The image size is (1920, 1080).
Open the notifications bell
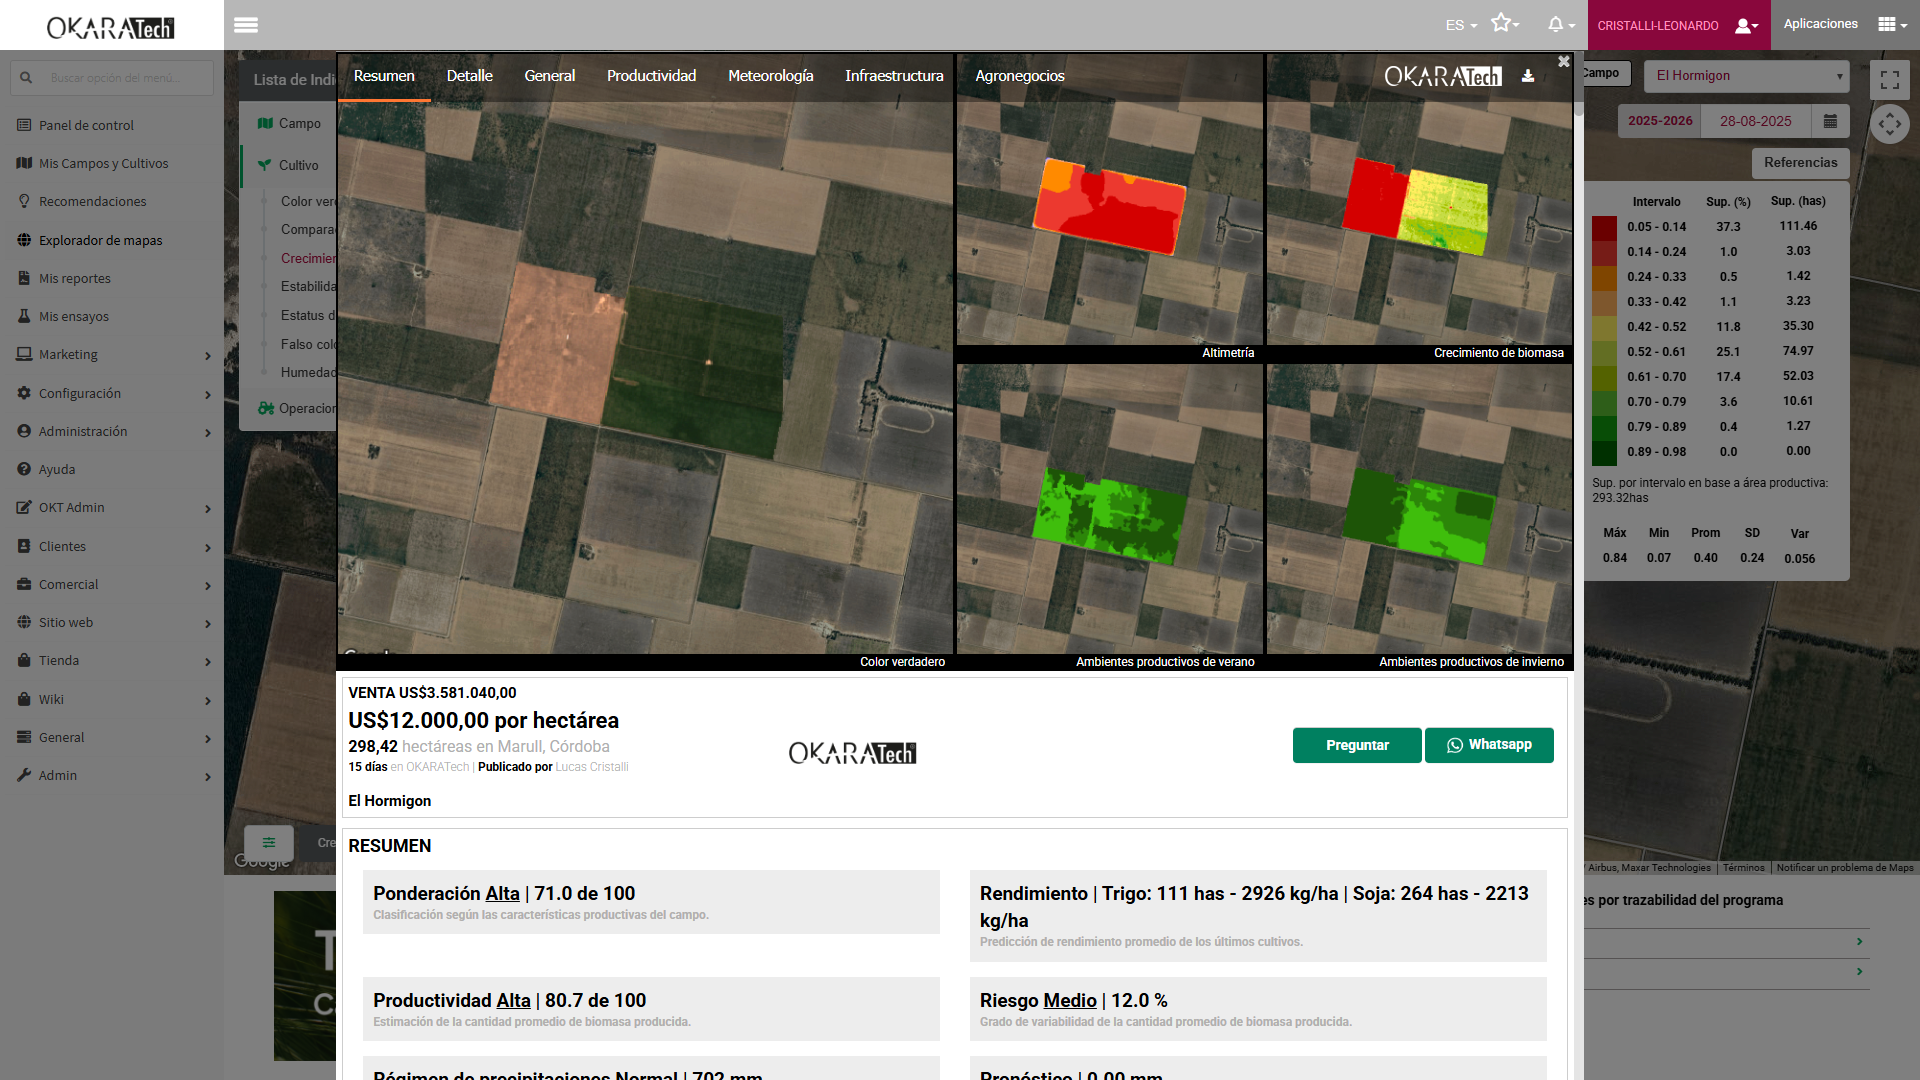[1556, 24]
